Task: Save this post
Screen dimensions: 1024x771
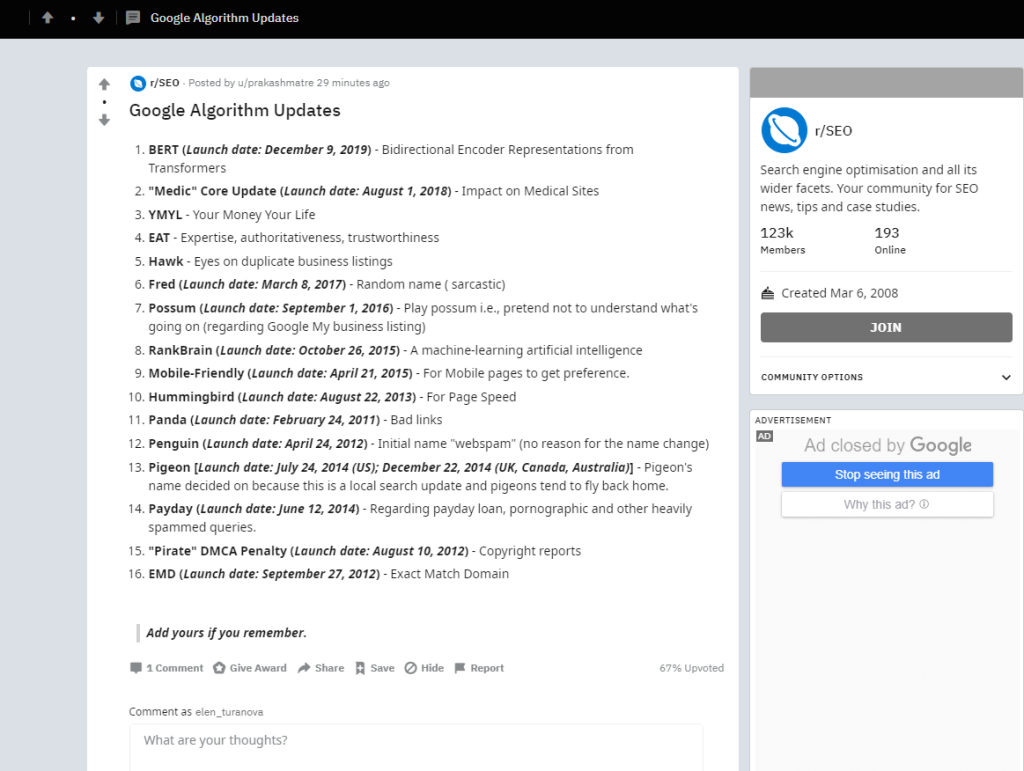Action: coord(375,668)
